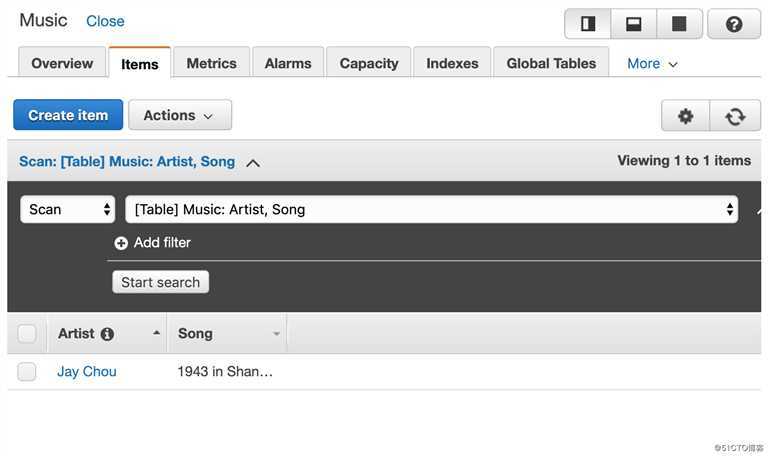Open the Indexes tab
This screenshot has width=768, height=456.
click(x=452, y=63)
